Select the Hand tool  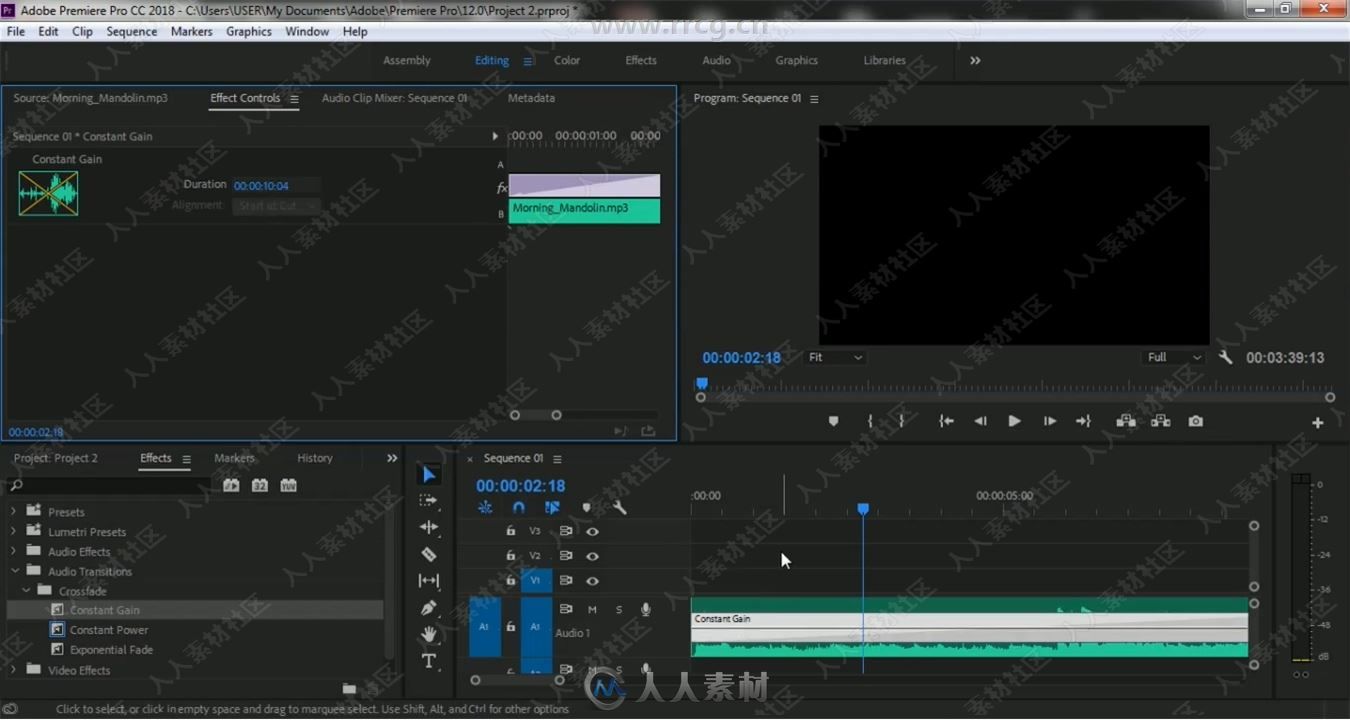click(429, 634)
